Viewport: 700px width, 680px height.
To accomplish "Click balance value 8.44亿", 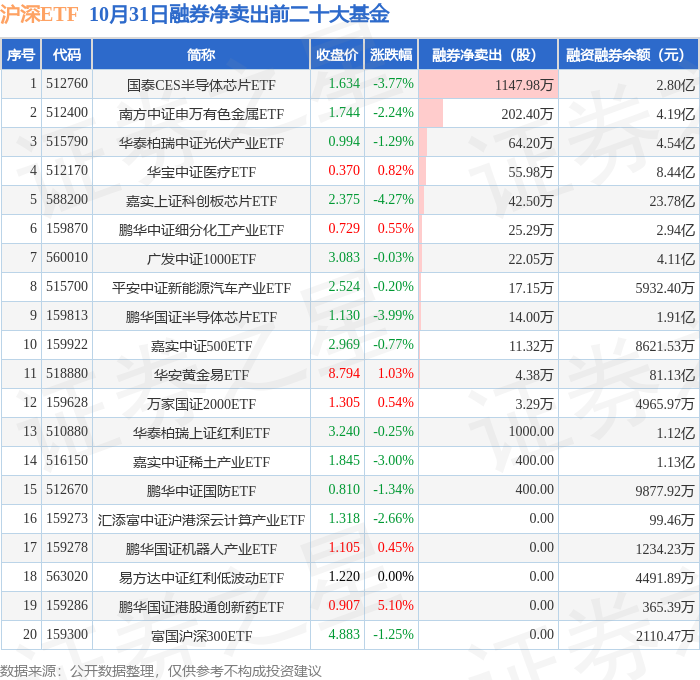I will (675, 171).
